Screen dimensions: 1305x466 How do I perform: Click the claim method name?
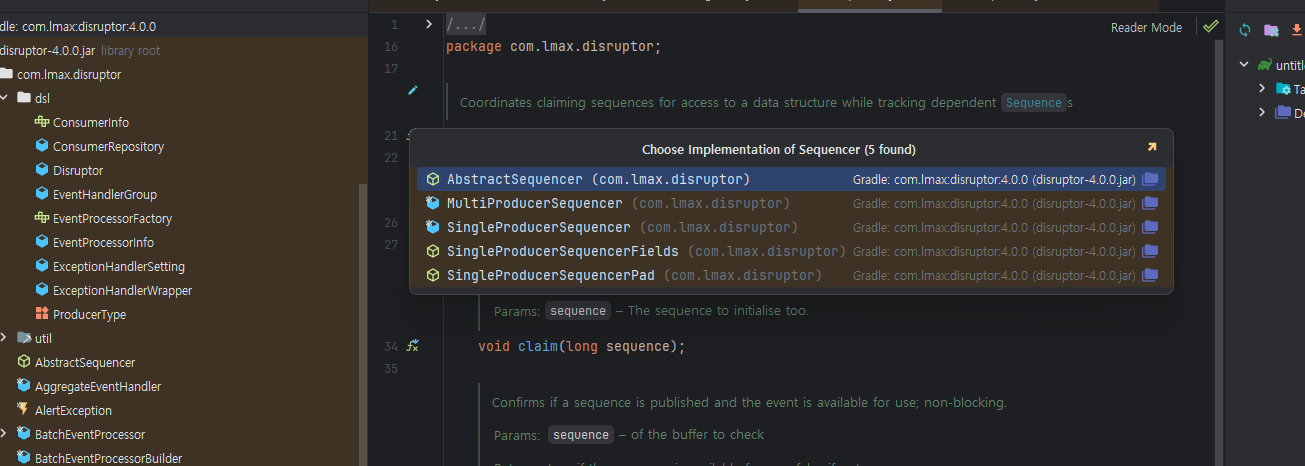coord(537,346)
